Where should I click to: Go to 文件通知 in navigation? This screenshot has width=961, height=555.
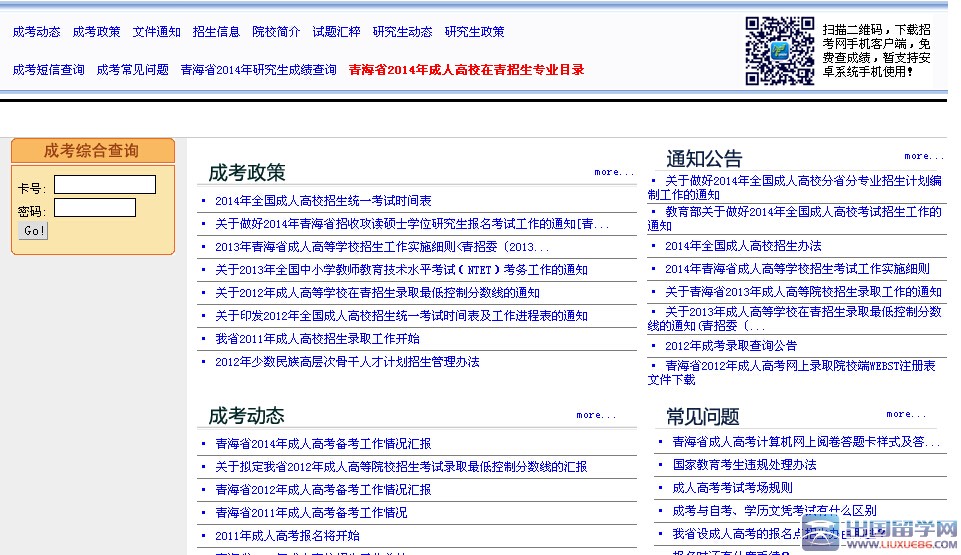pyautogui.click(x=157, y=32)
